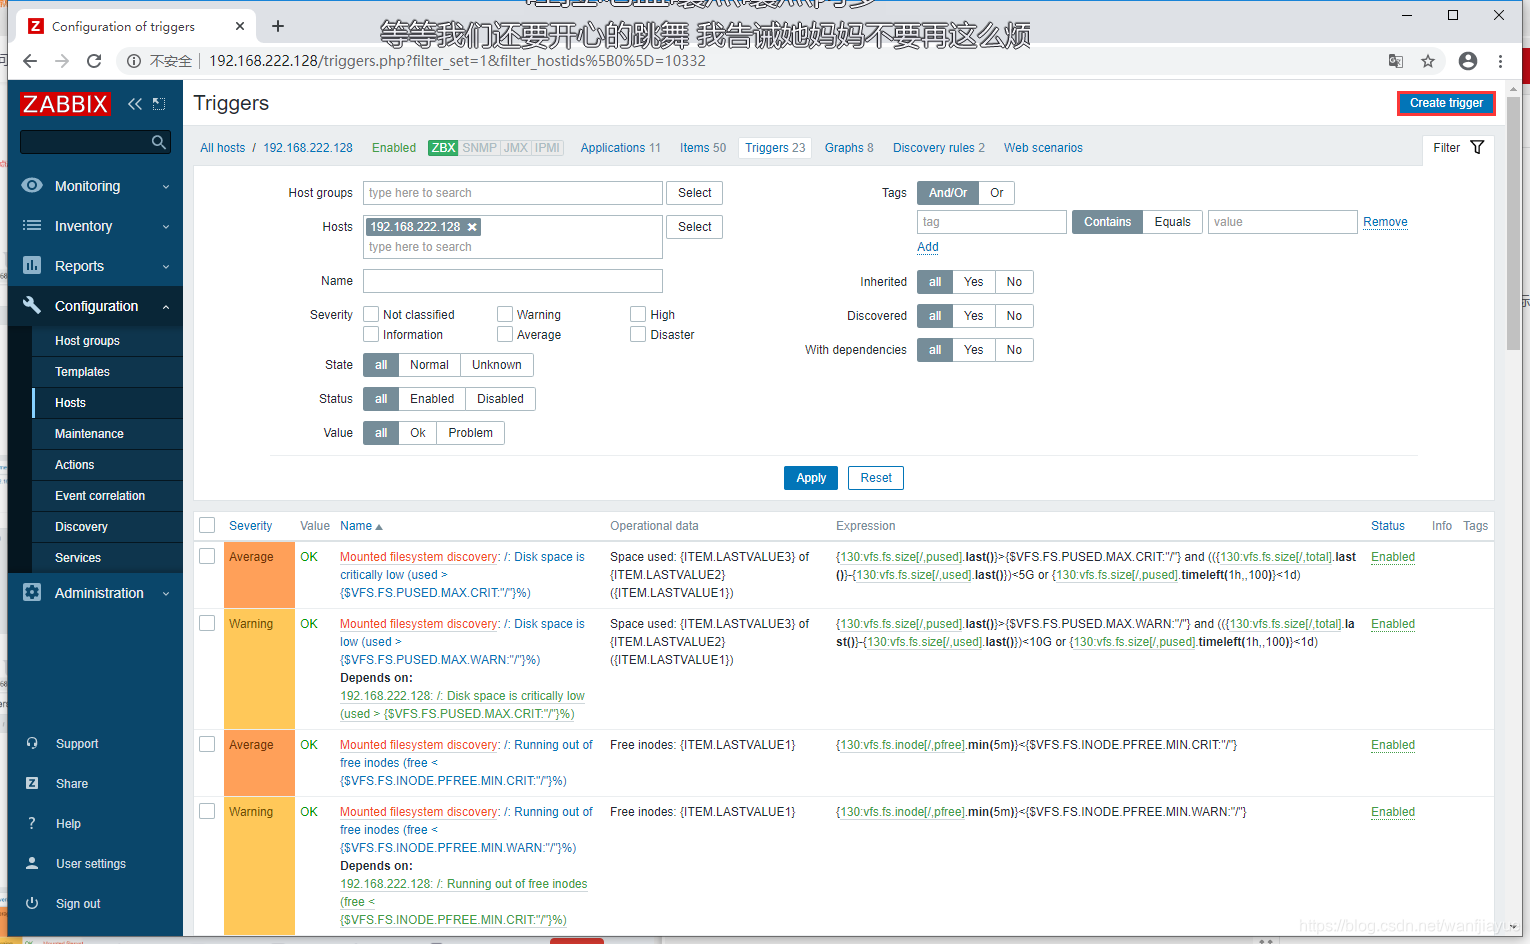Expand the Inventory menu section
The image size is (1530, 944).
(166, 227)
